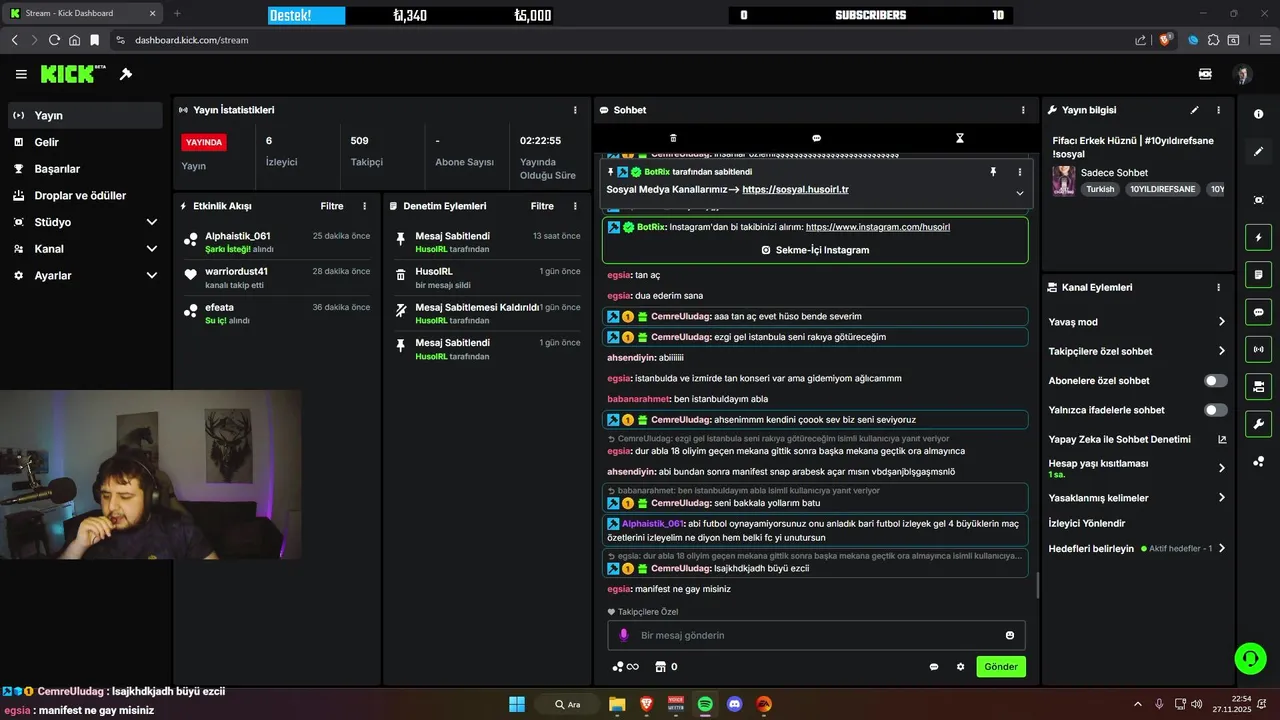Go to Gelir in the left sidebar

pyautogui.click(x=84, y=142)
